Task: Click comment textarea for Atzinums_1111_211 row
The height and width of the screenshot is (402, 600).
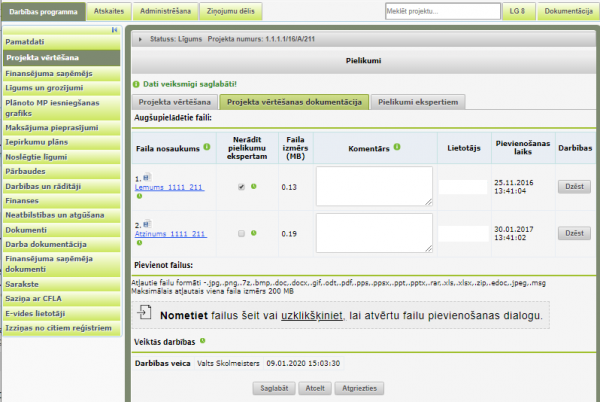Action: 374,233
